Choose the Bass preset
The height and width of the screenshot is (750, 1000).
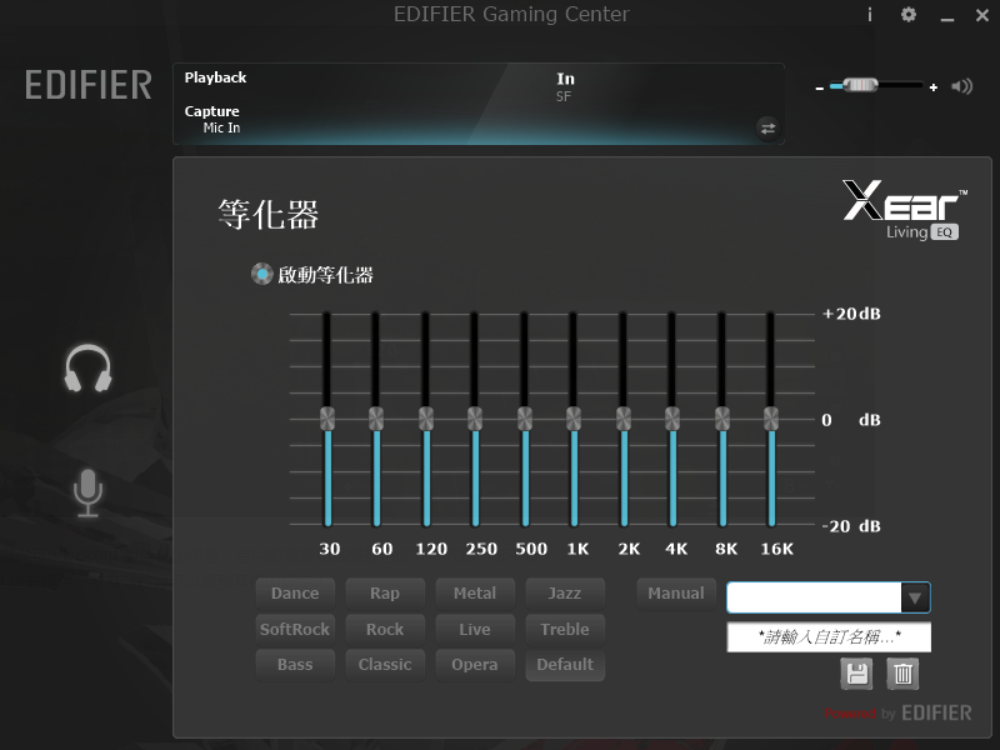tap(295, 665)
